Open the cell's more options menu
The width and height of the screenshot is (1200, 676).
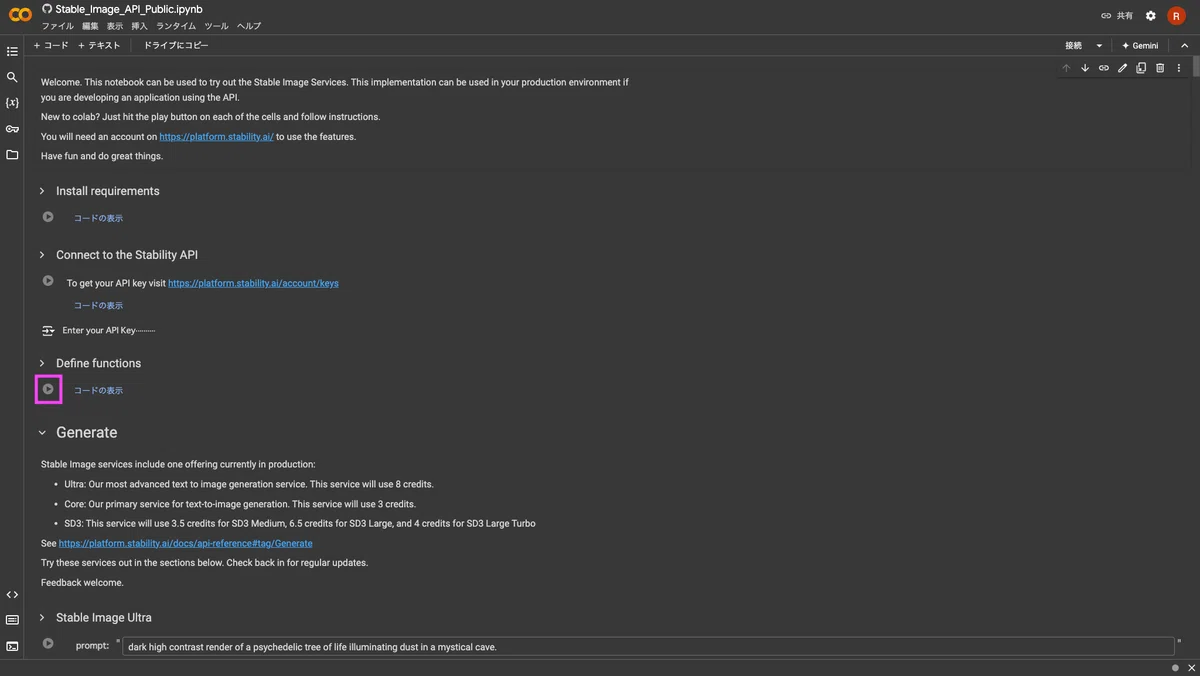[1179, 68]
